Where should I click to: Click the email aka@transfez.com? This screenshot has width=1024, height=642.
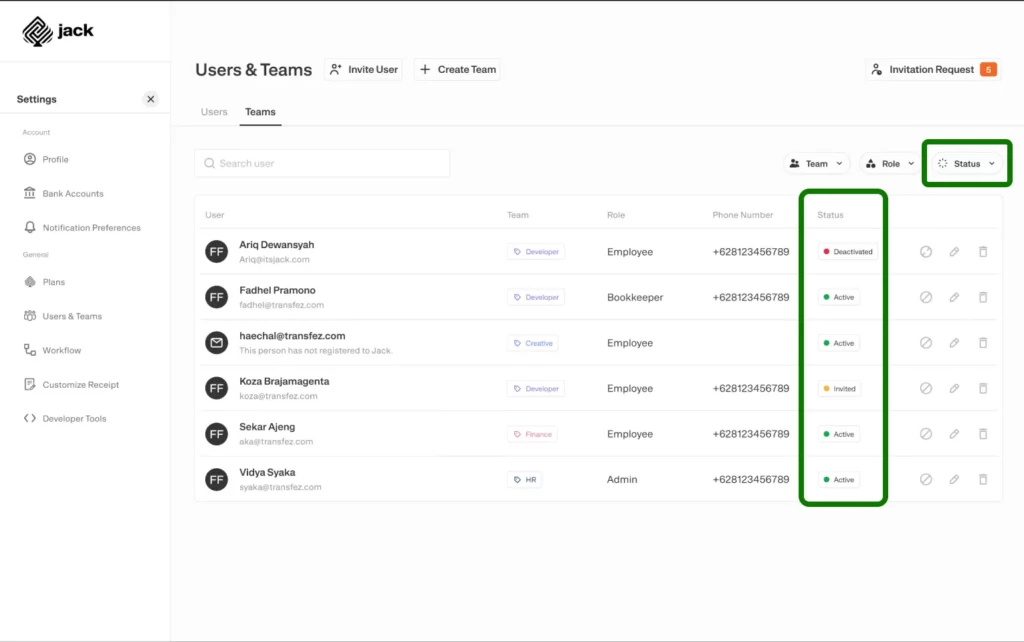tap(276, 441)
